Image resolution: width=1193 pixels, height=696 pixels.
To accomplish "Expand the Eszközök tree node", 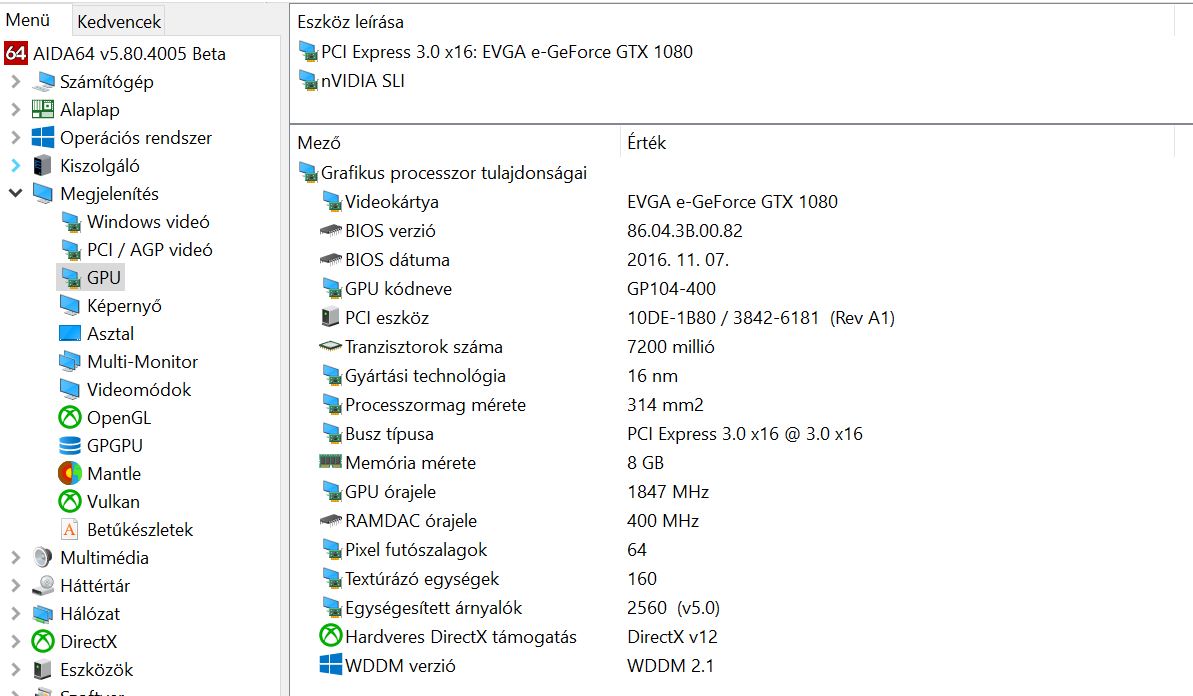I will [15, 670].
